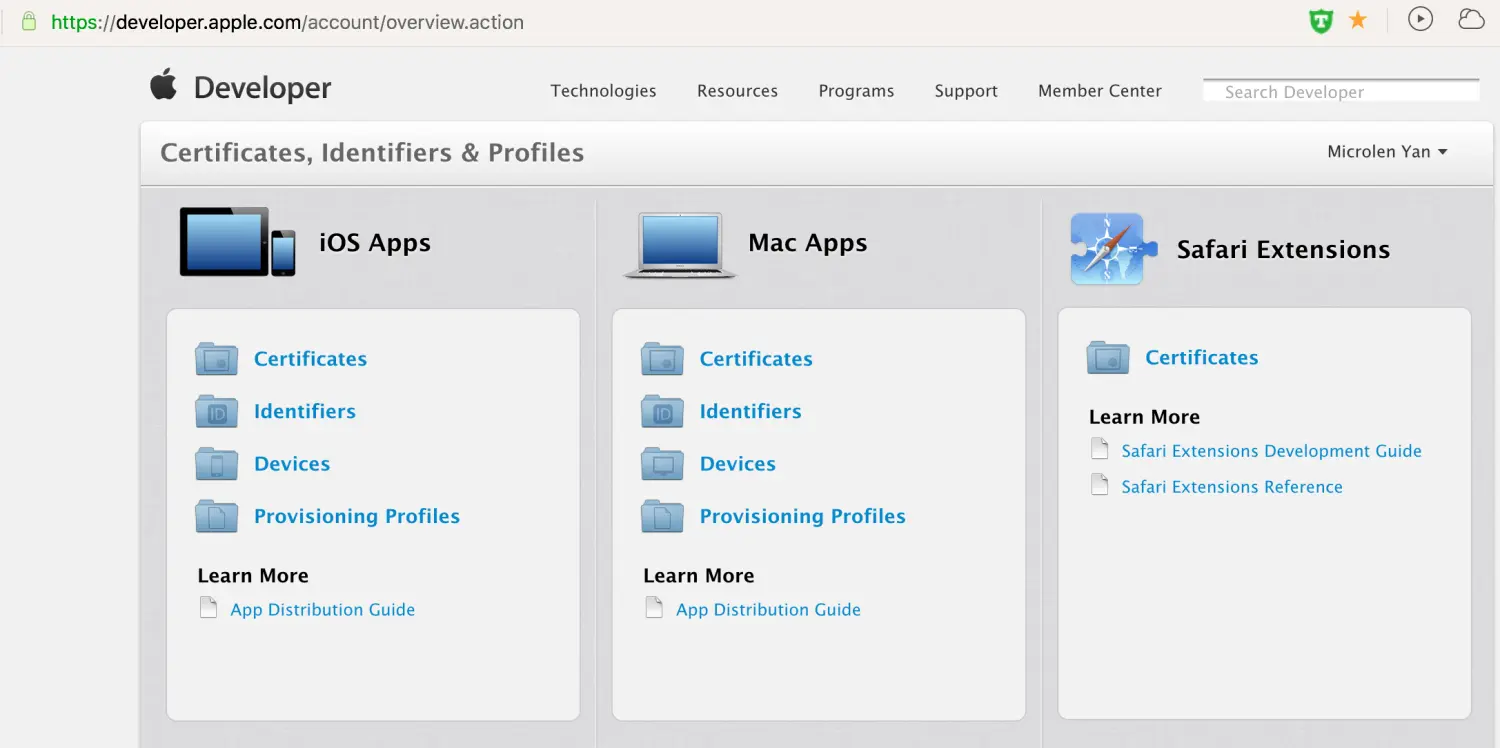The image size is (1500, 748).
Task: Open iOS Apps Provisioning Profiles folder icon
Action: 216,516
